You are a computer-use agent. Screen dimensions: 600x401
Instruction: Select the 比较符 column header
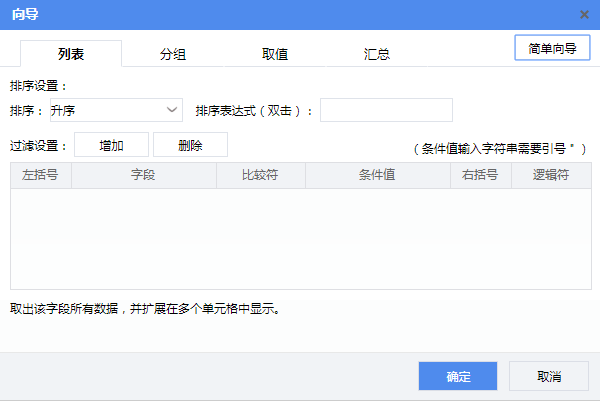261,176
